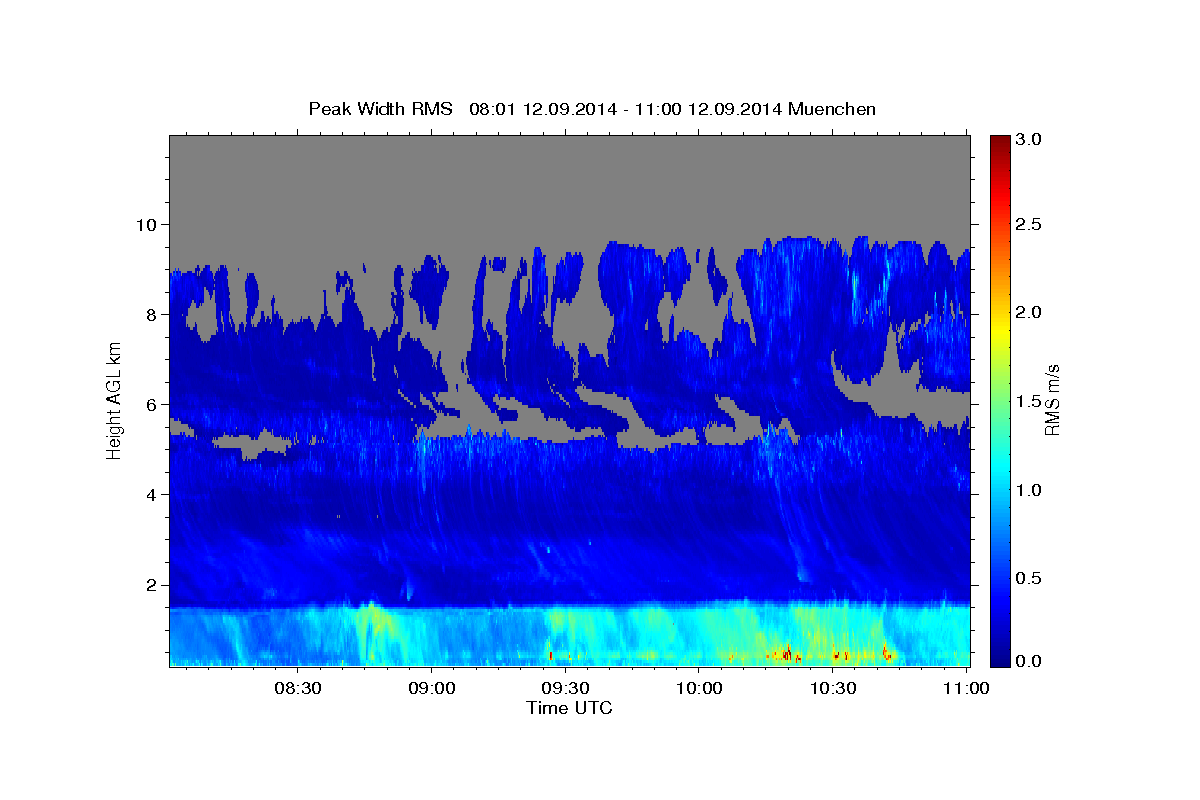Click the yellow band of the colorbar

[x=999, y=330]
